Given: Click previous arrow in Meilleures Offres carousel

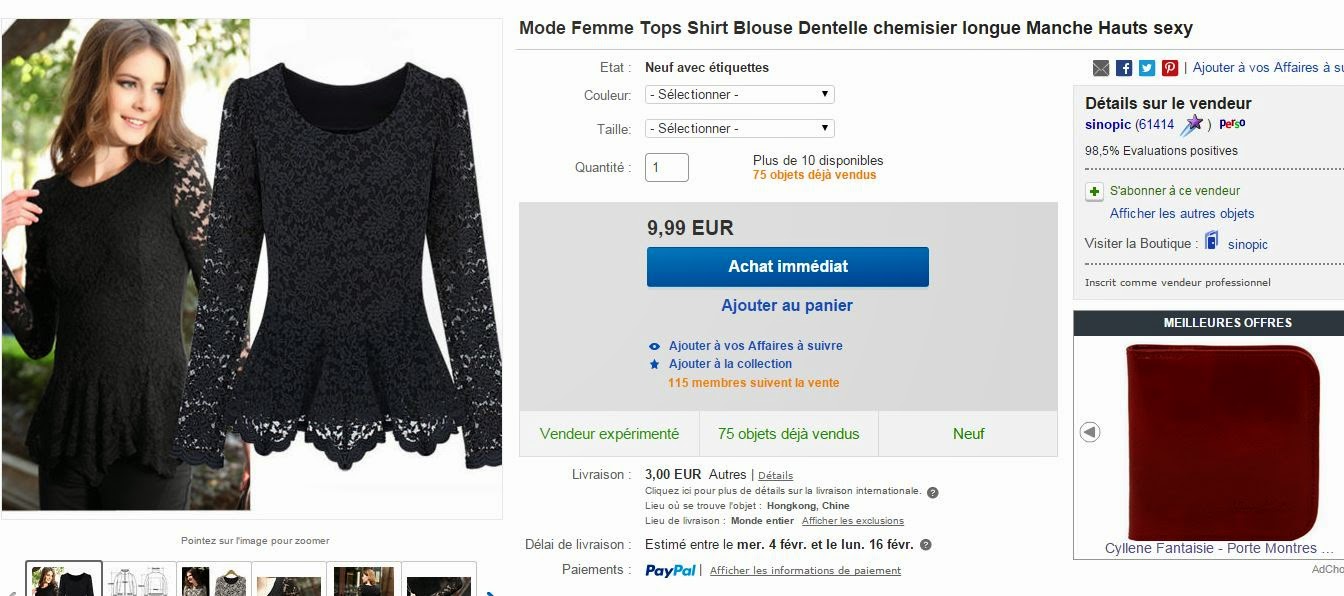Looking at the screenshot, I should tap(1090, 432).
